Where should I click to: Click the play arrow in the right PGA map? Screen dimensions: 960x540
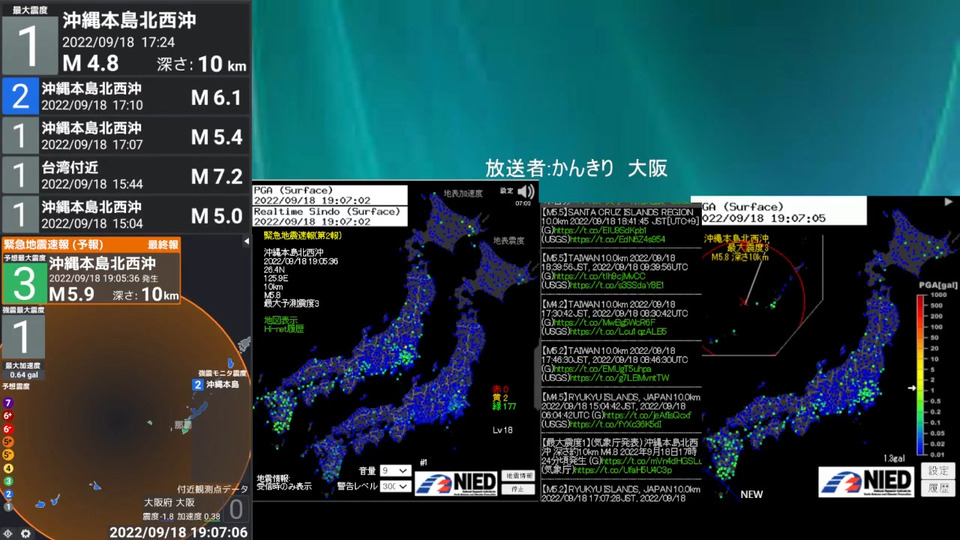pyautogui.click(x=948, y=201)
